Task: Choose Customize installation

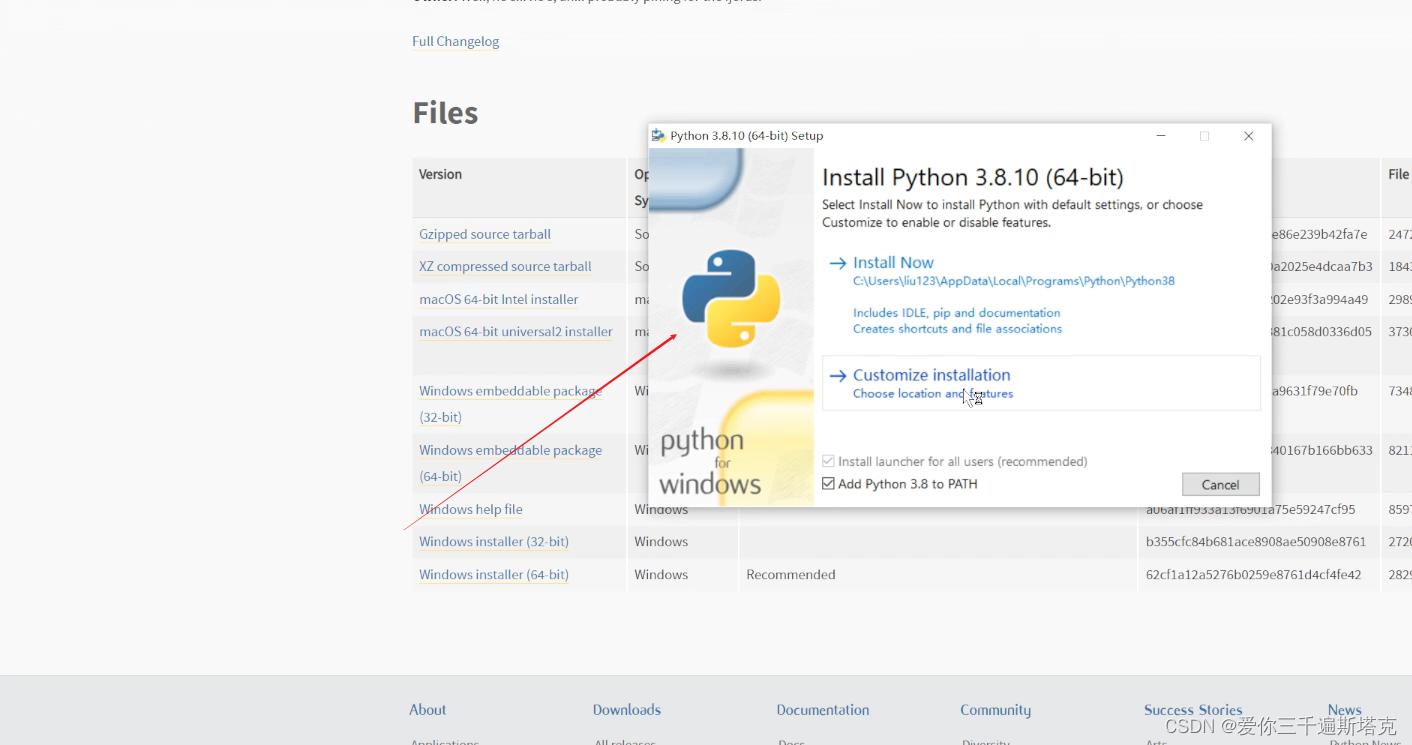Action: tap(931, 375)
